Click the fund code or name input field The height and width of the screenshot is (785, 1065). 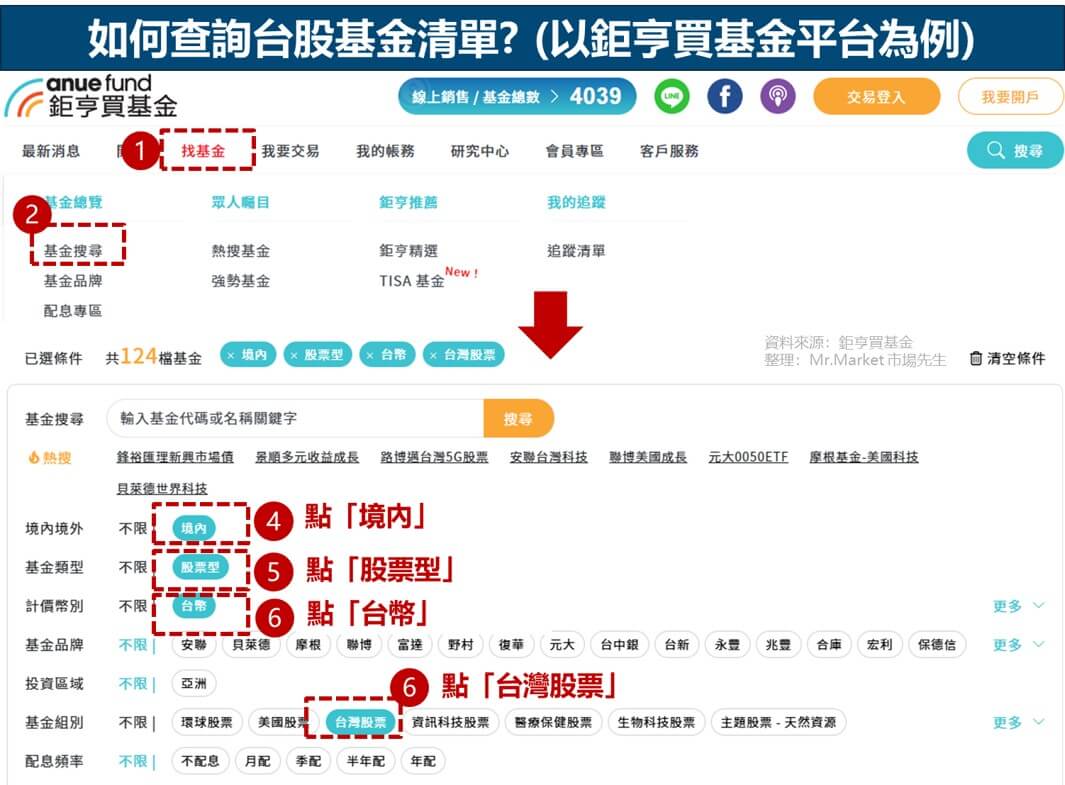(295, 418)
